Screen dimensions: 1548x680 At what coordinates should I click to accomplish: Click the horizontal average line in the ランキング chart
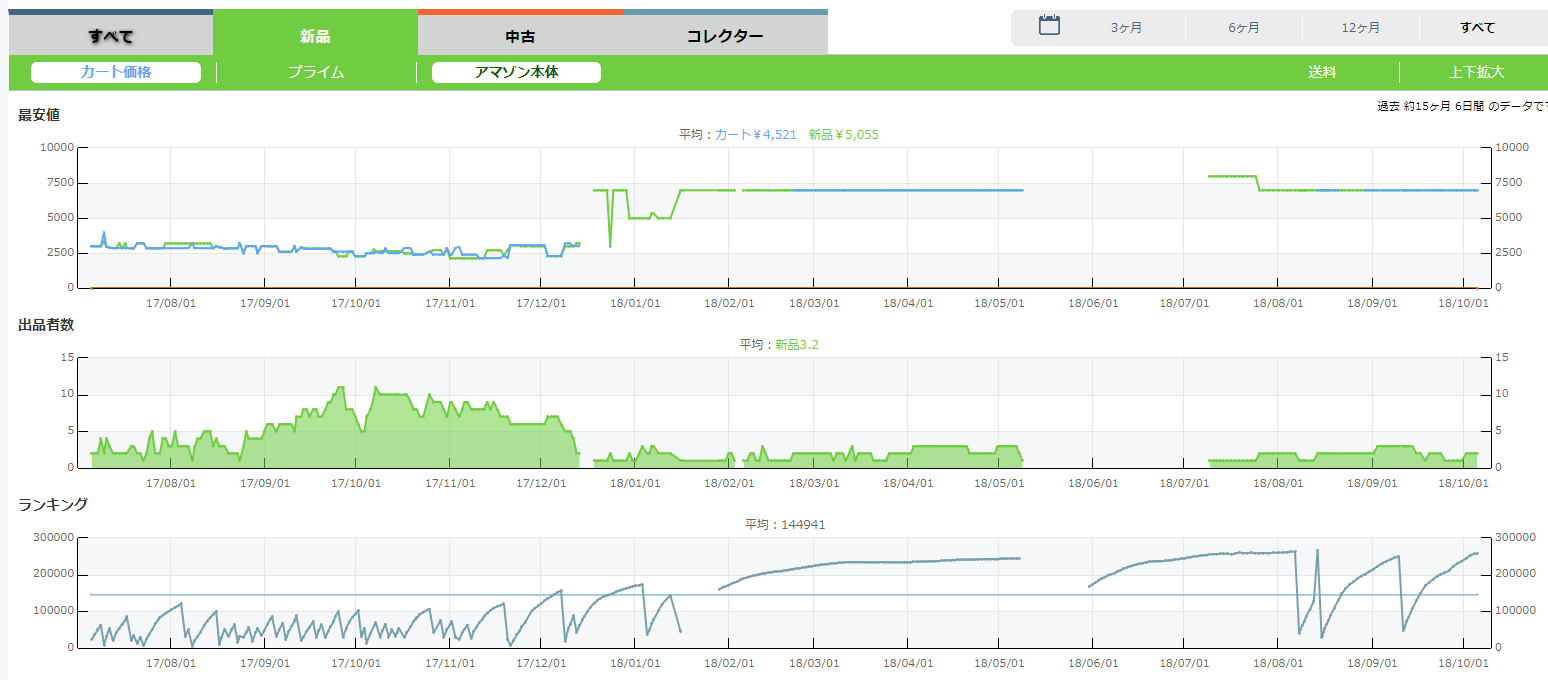(900, 595)
